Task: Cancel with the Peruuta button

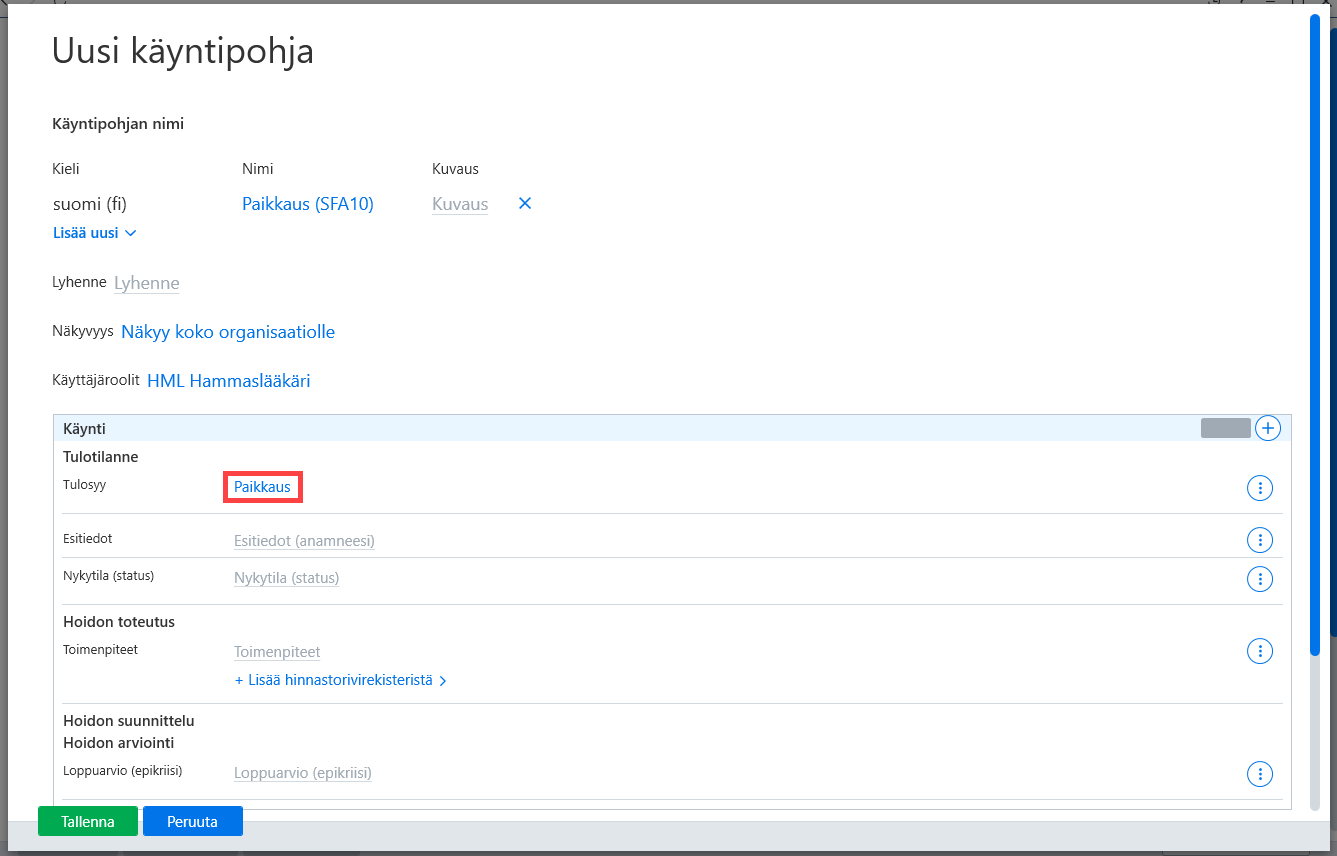Action: click(x=193, y=821)
